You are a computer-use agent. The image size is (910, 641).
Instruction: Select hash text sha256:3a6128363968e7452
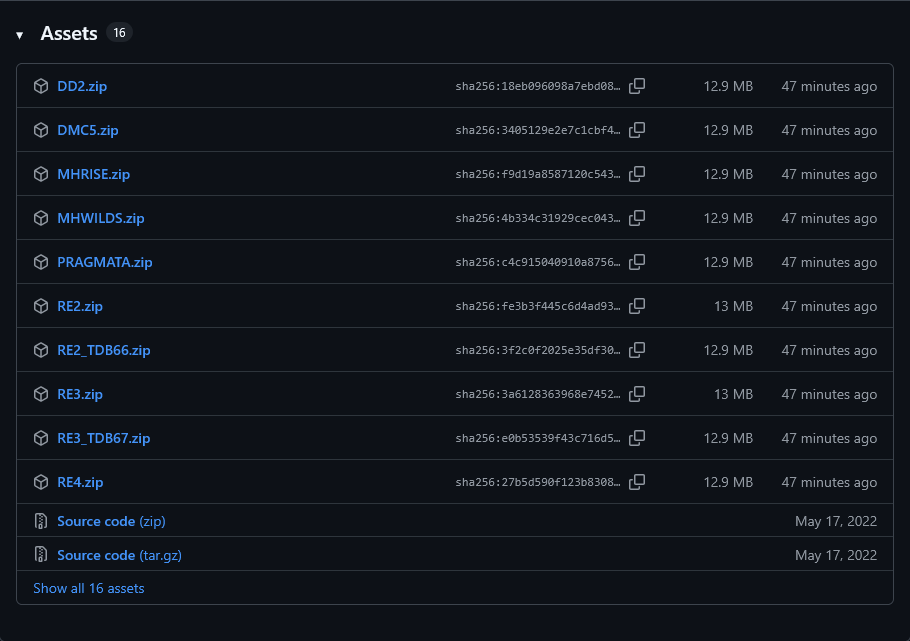pyautogui.click(x=538, y=395)
